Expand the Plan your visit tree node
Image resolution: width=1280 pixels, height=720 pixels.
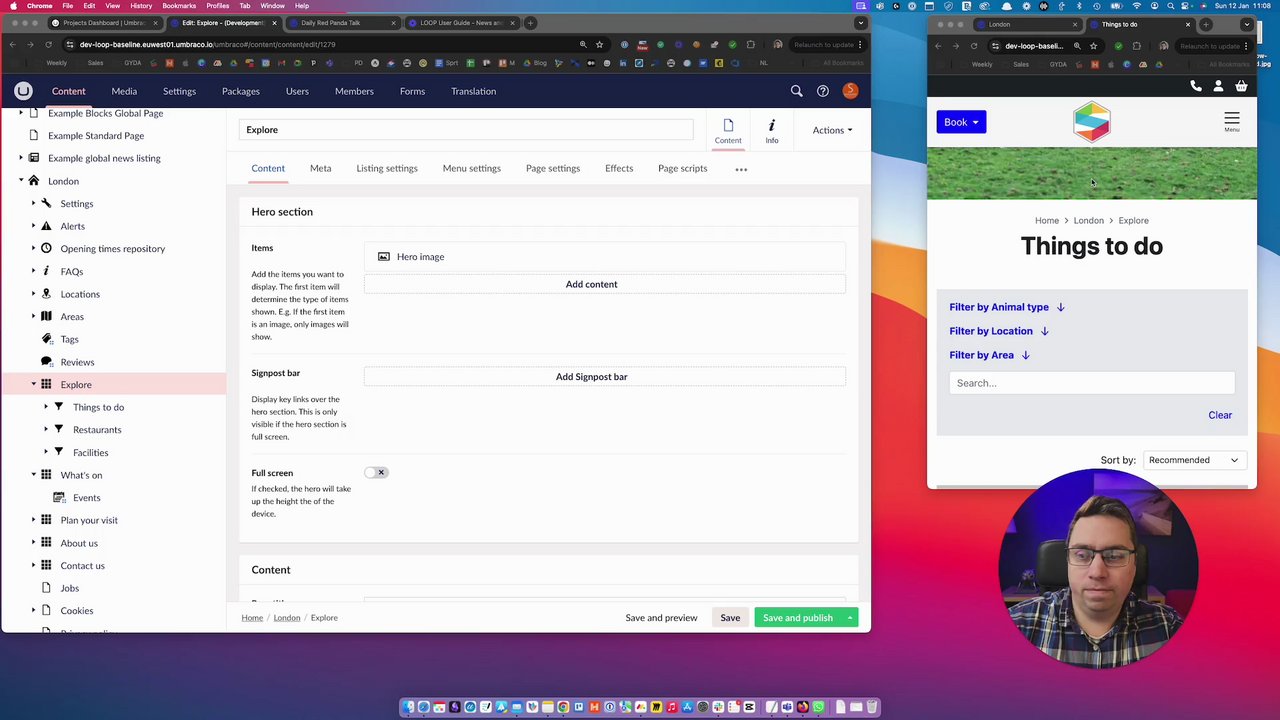[x=33, y=520]
